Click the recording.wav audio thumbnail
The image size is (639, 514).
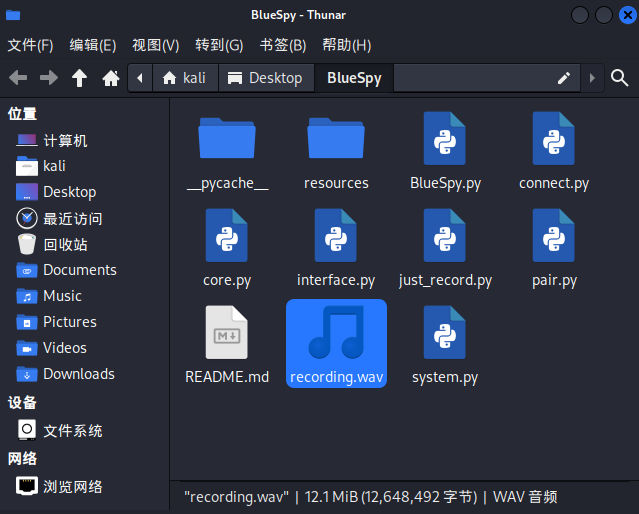point(336,333)
